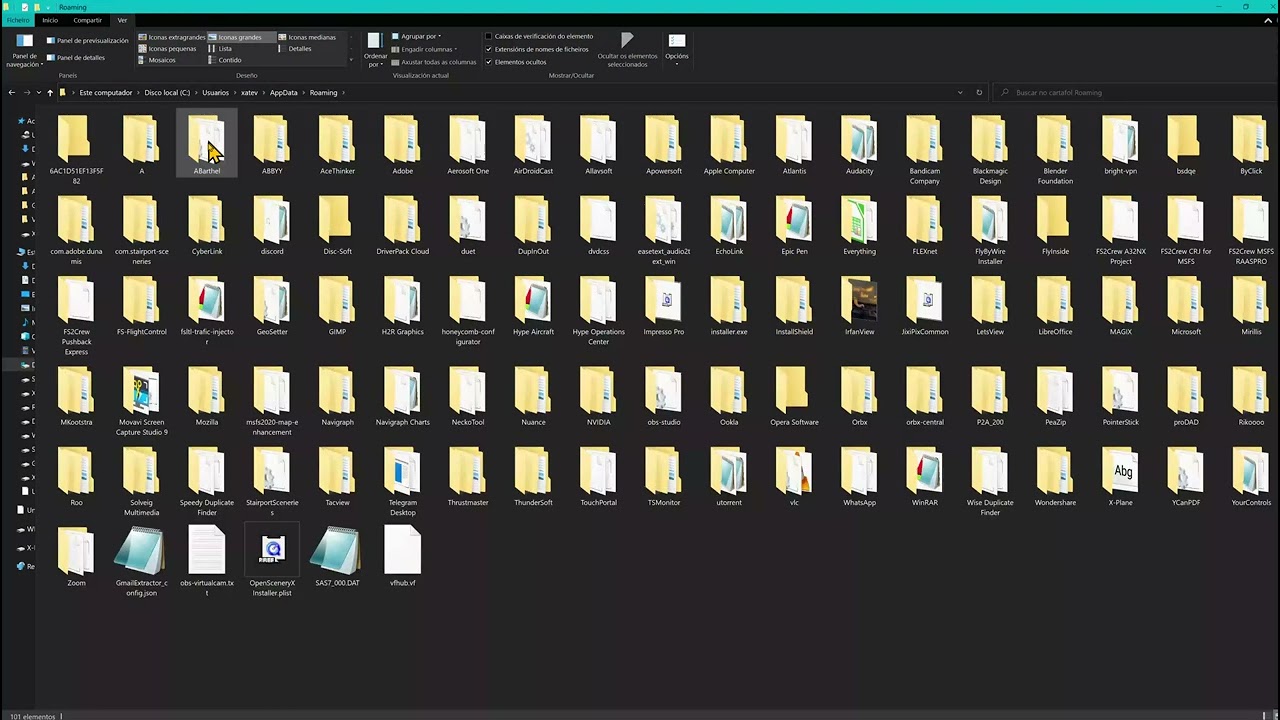1280x720 pixels.
Task: Switch layout to Iconas pequenas
Action: 168,48
